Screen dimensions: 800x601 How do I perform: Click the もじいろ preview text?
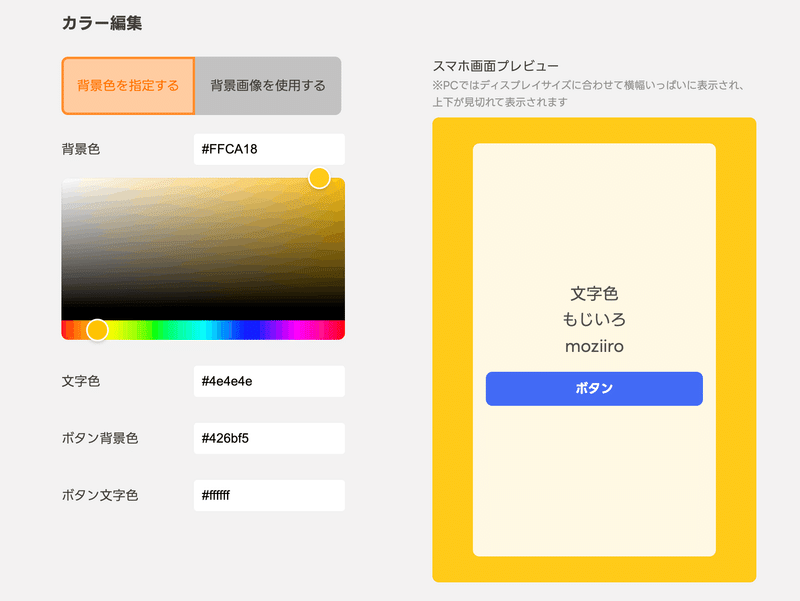click(x=594, y=320)
